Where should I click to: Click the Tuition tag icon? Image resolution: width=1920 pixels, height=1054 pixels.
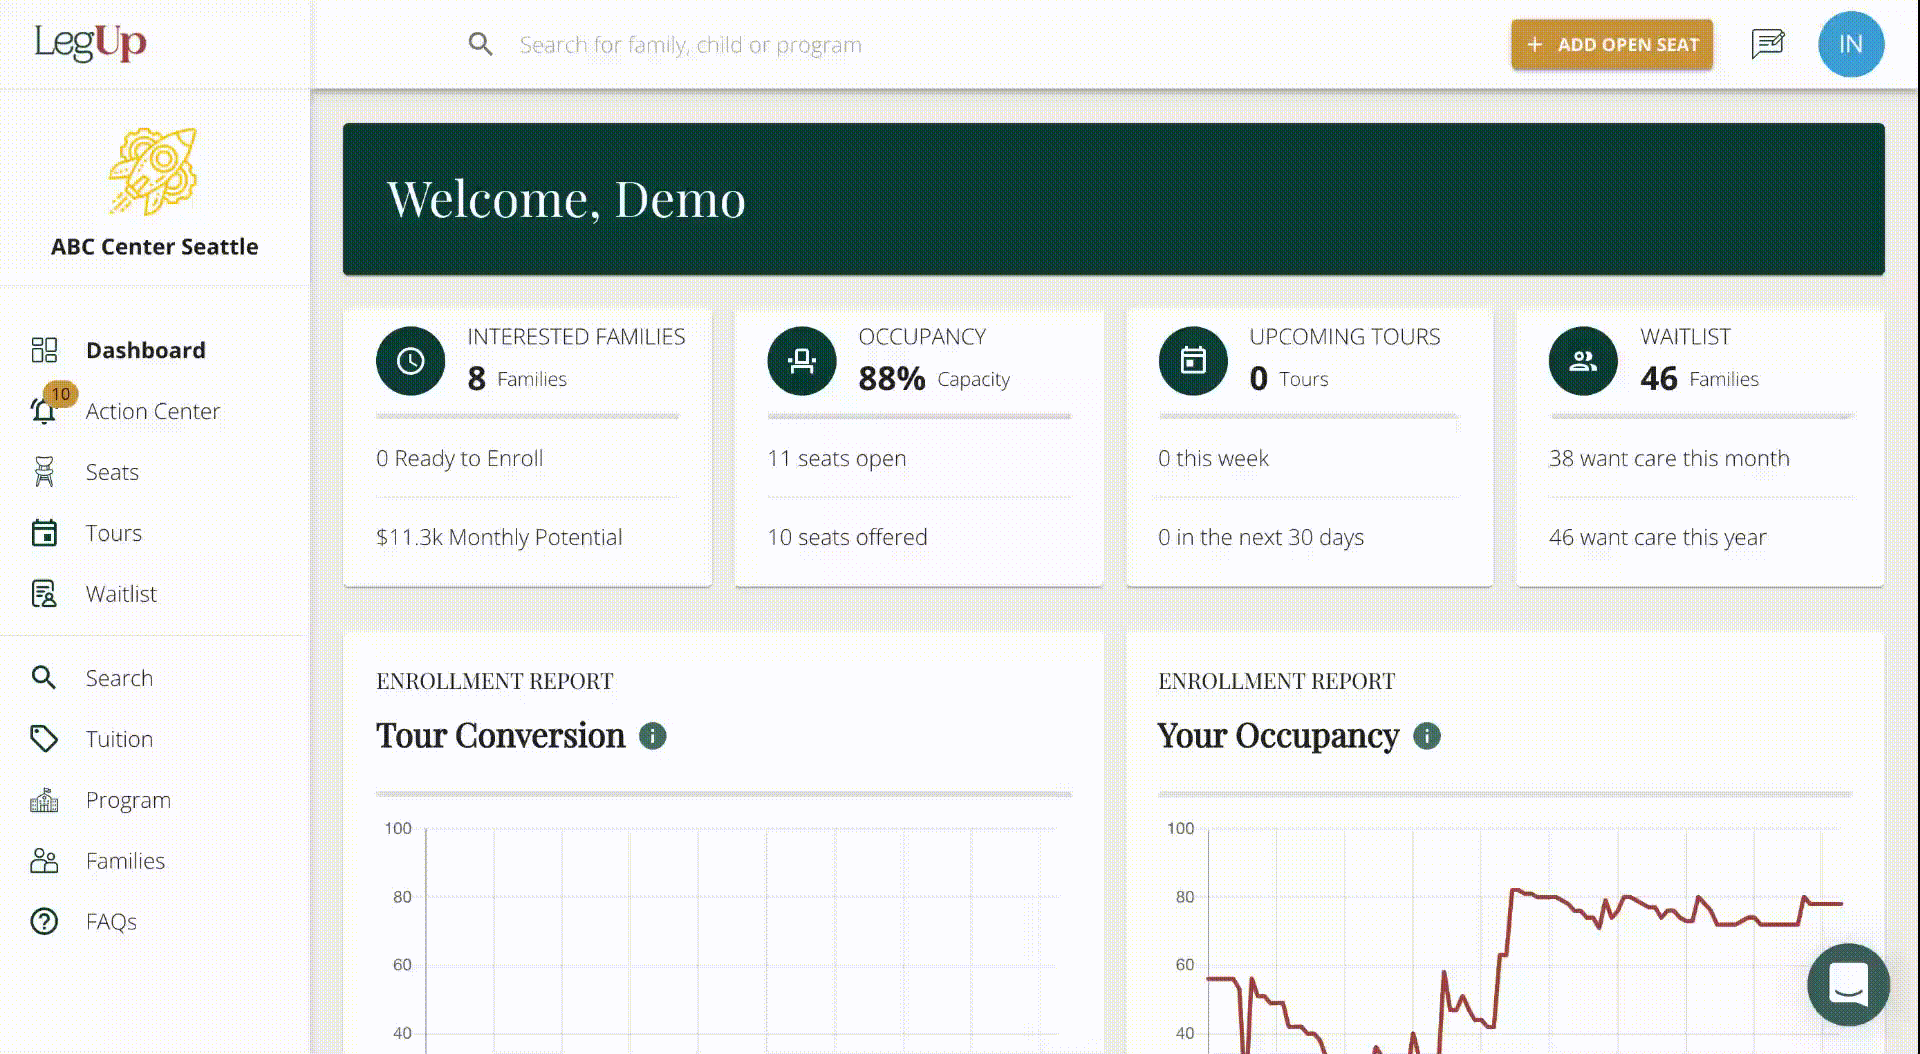pyautogui.click(x=44, y=739)
